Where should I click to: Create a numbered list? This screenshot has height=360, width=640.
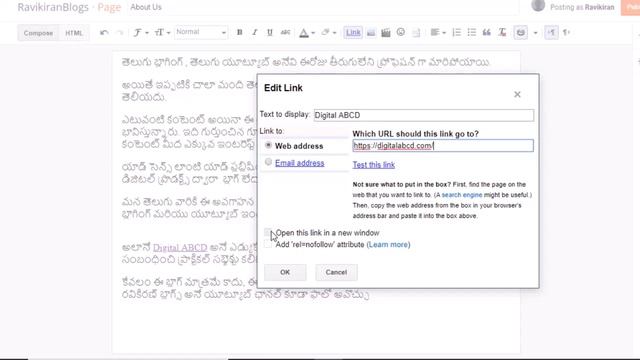coord(457,33)
